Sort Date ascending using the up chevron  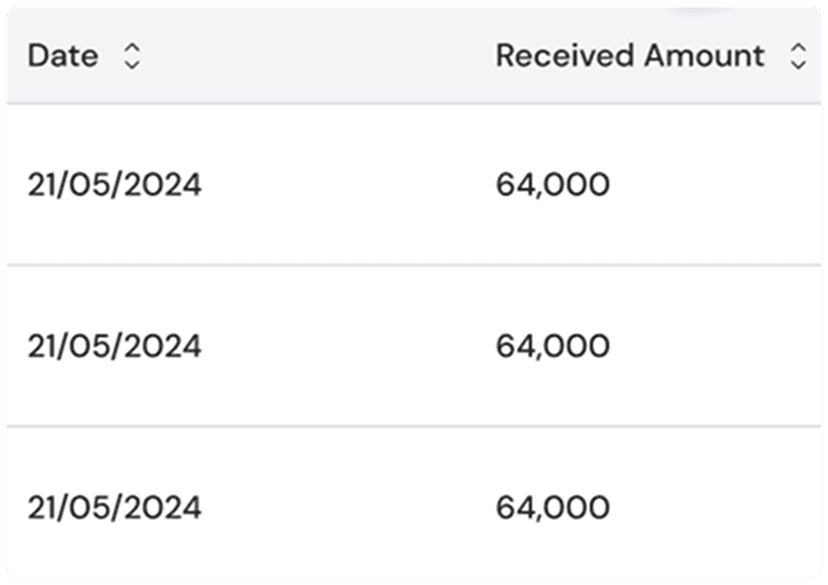pyautogui.click(x=132, y=48)
